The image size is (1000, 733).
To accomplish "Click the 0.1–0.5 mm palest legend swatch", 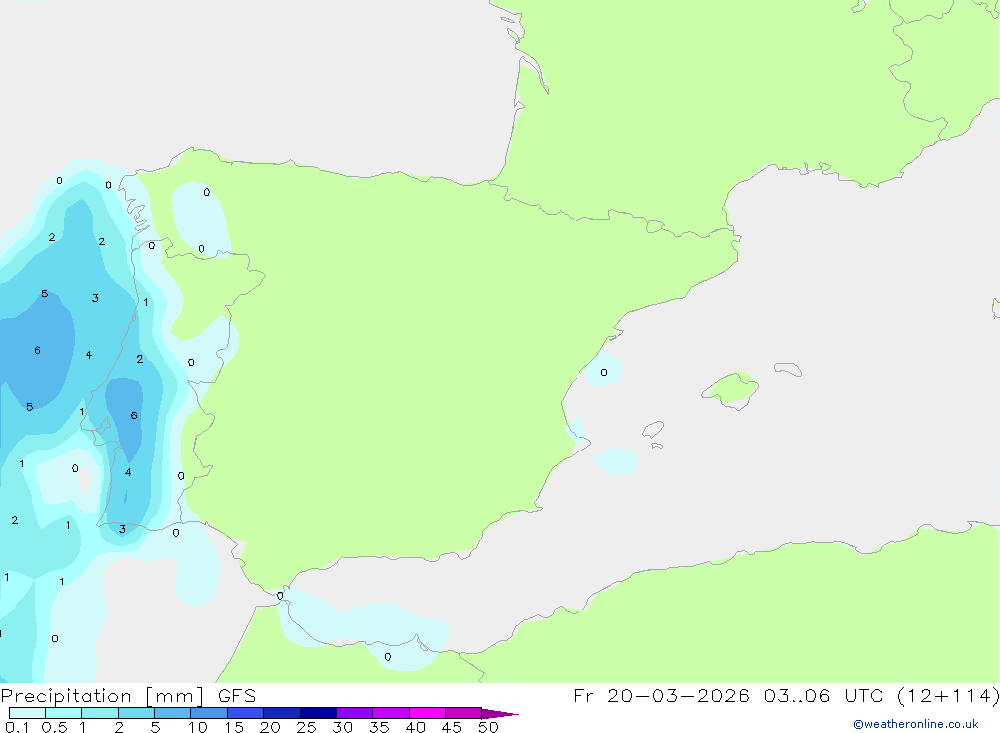I will 27,713.
